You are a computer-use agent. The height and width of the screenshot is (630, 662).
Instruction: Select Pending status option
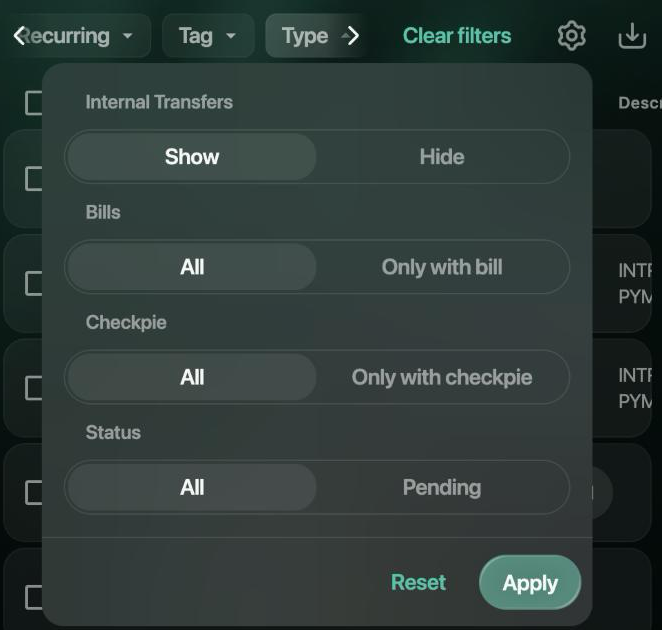coord(442,487)
